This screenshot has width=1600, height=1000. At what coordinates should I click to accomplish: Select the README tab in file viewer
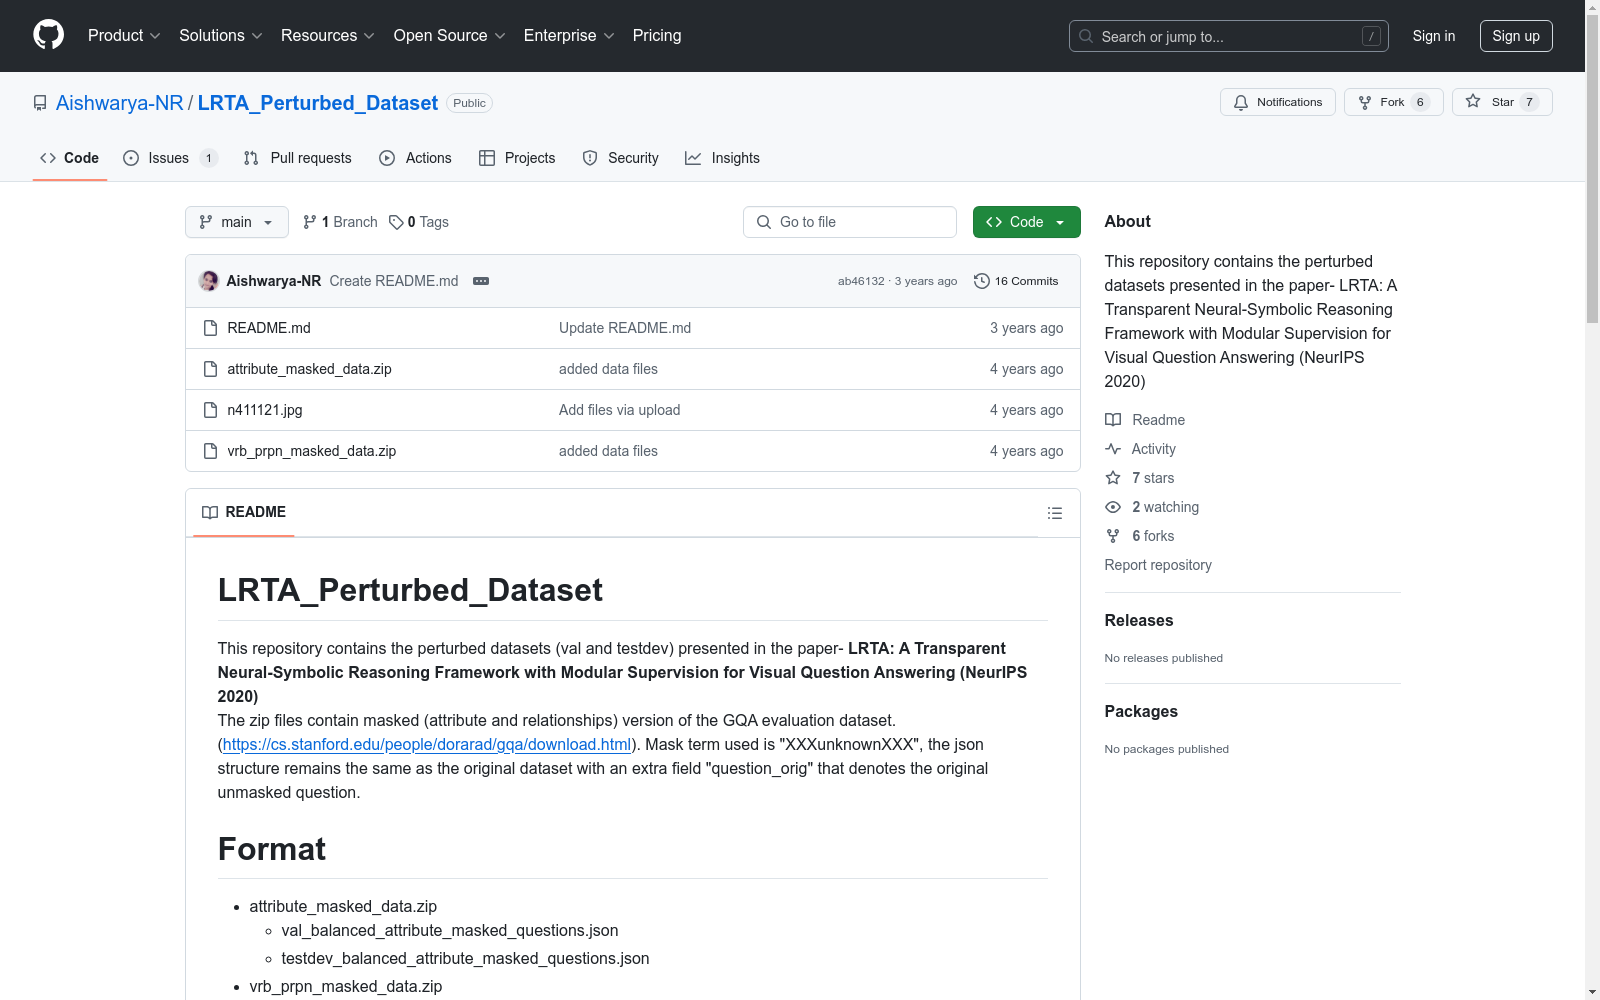244,512
